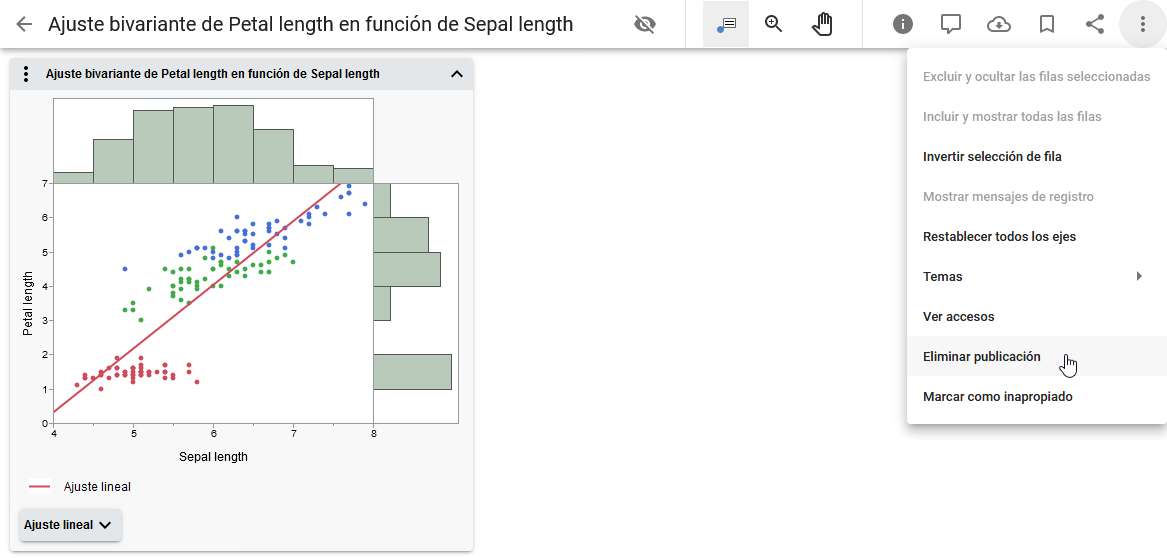Viewport: 1167px width, 558px height.
Task: Select the tooltip data-point selection tool
Action: 726,24
